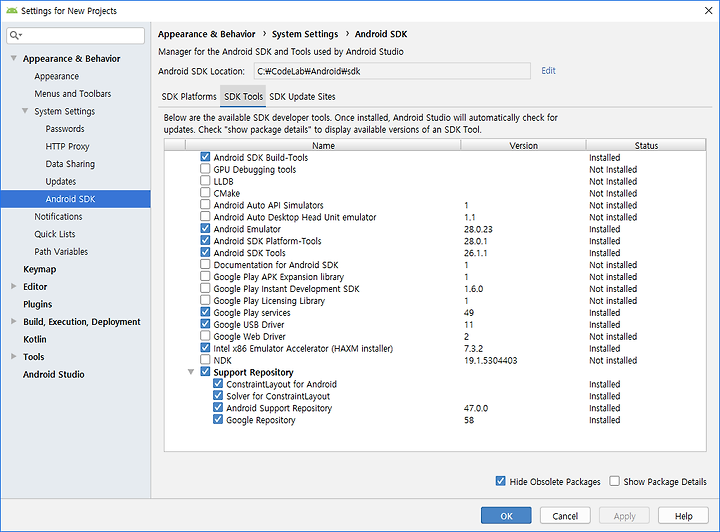
Task: Expand the Tools section arrow
Action: pyautogui.click(x=14, y=356)
